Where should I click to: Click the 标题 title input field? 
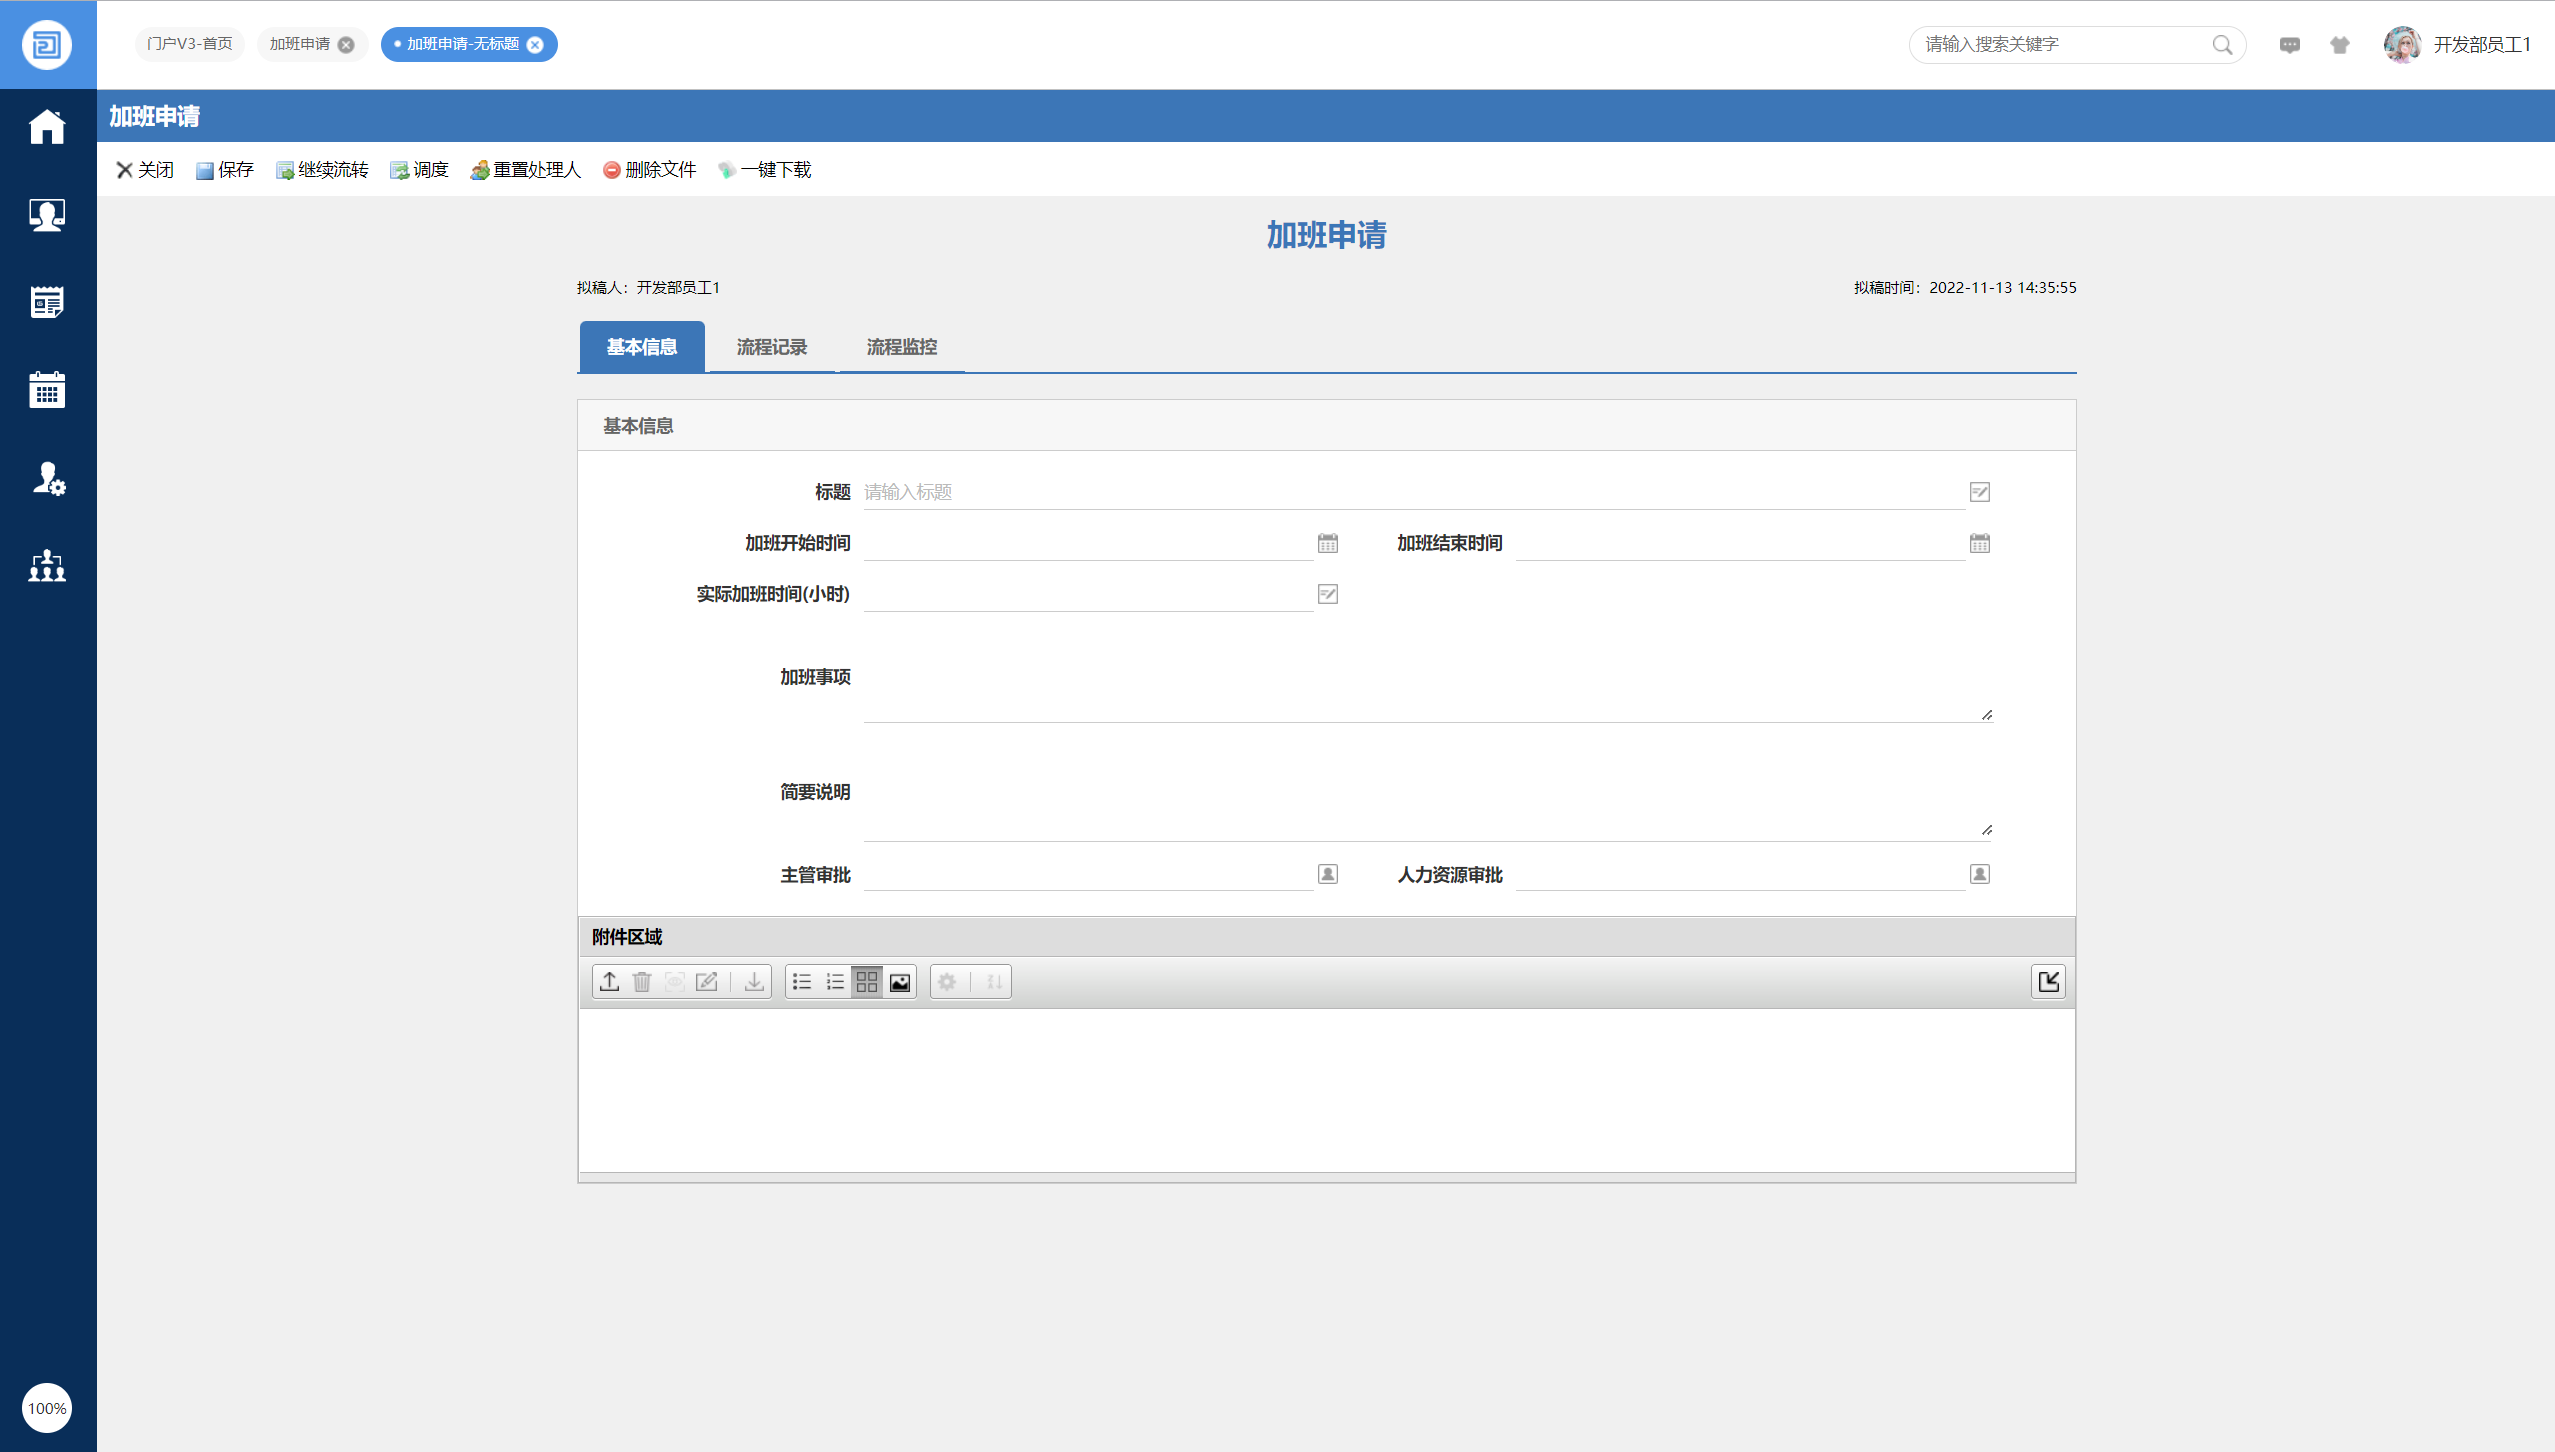(1412, 492)
